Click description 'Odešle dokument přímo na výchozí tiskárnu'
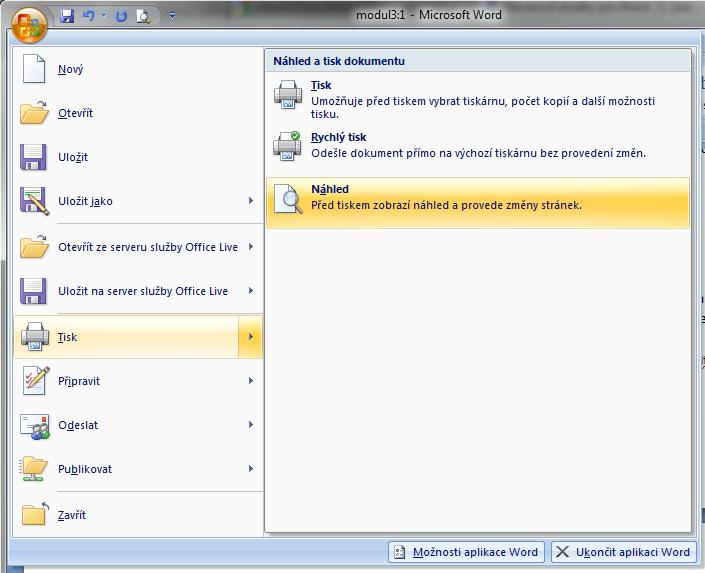This screenshot has height=573, width=705. click(478, 153)
